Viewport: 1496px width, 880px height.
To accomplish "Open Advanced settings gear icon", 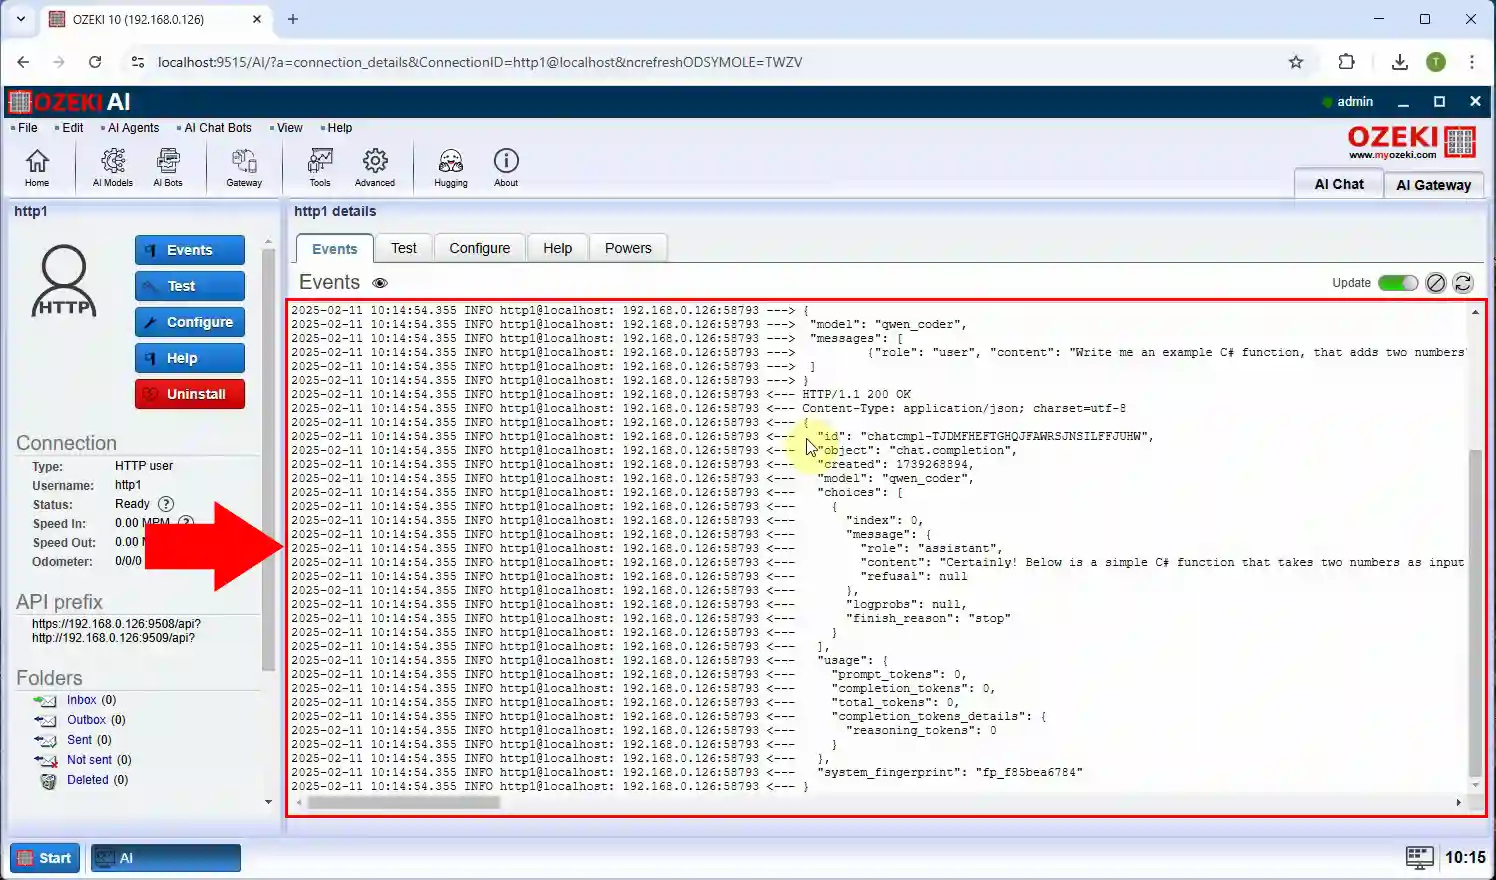I will 375,167.
